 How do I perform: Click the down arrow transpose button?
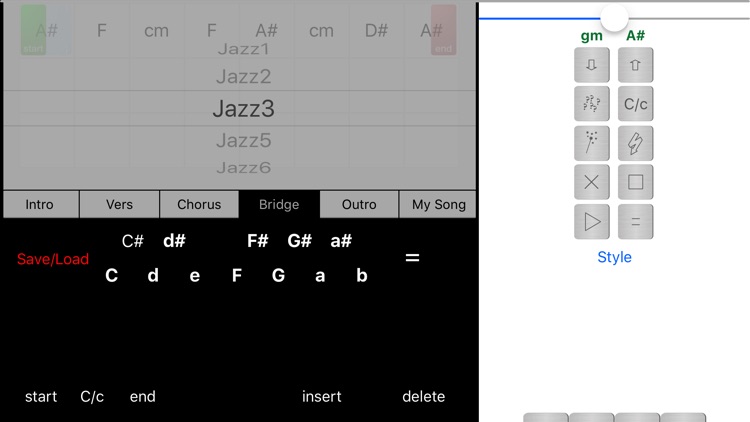click(x=591, y=65)
